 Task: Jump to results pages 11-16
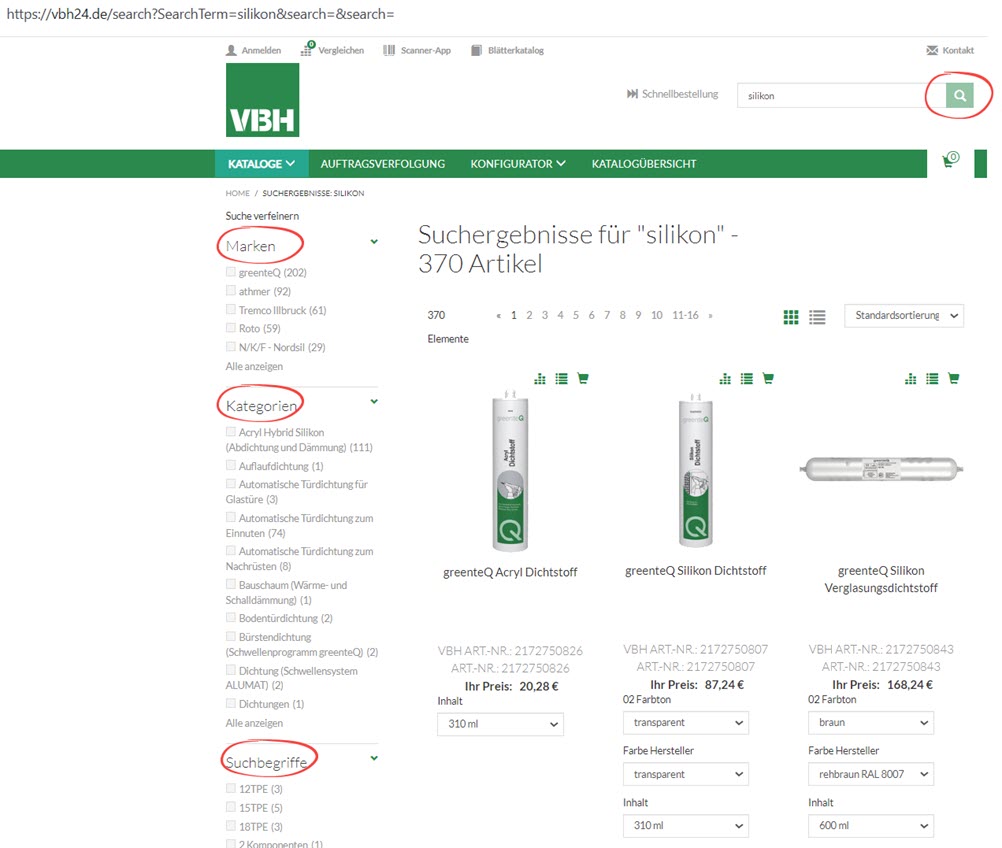point(685,316)
